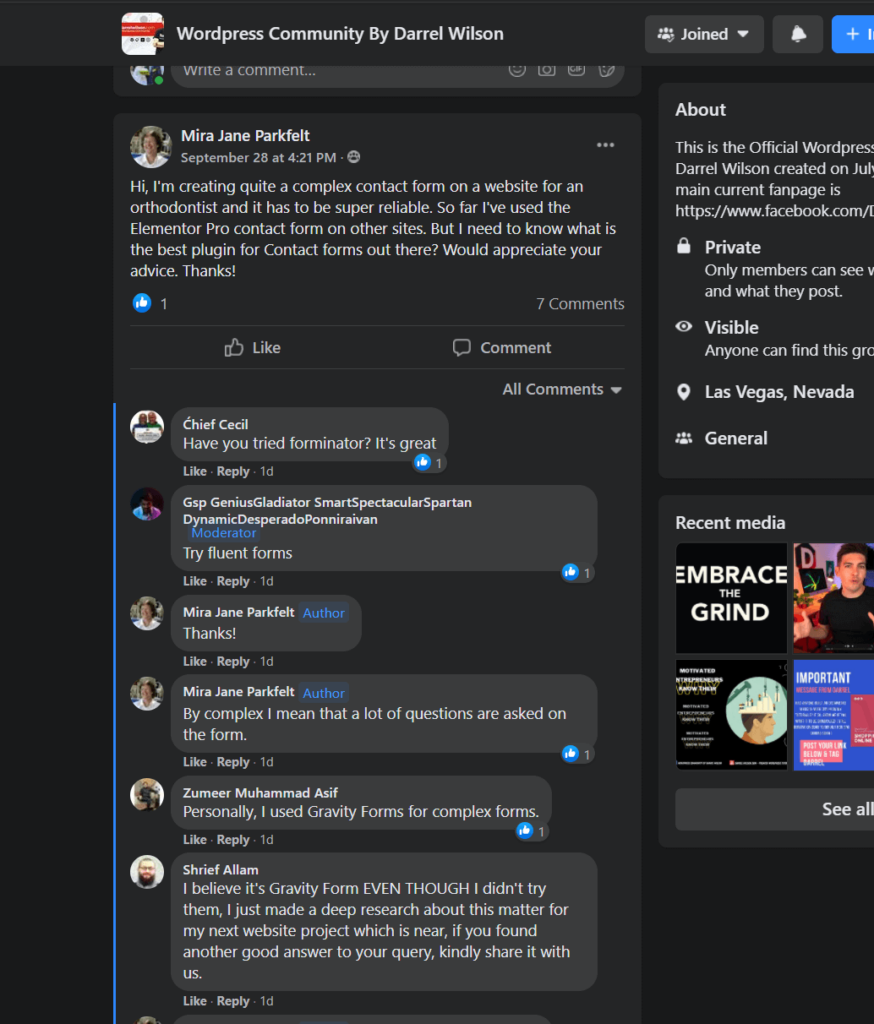Open the Embrace The Grind media thumbnail
Viewport: 874px width, 1024px height.
[731, 598]
